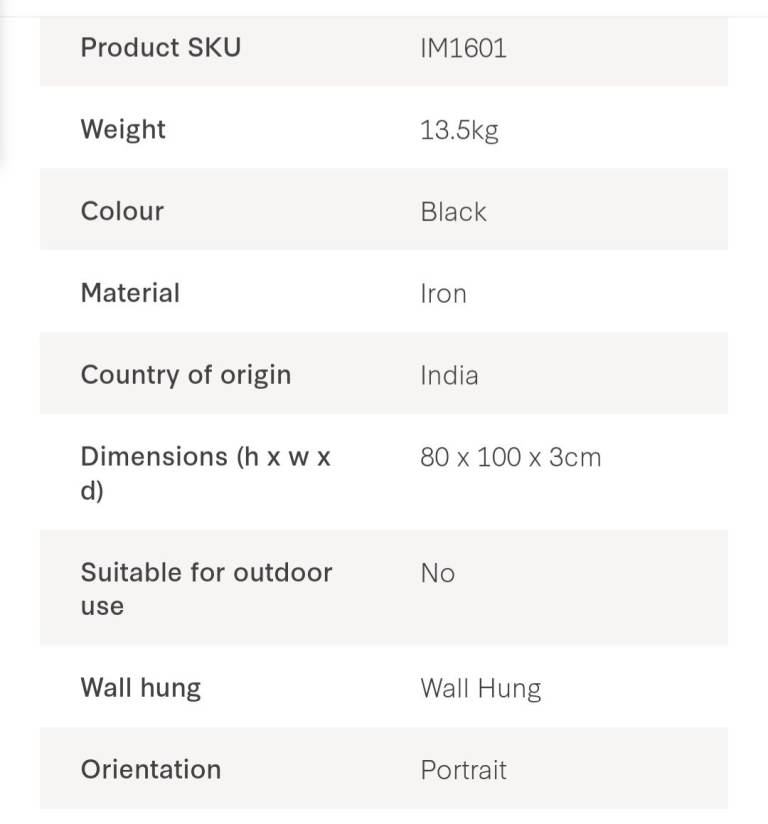Select the 80 x 100 x 3cm value

tap(510, 458)
